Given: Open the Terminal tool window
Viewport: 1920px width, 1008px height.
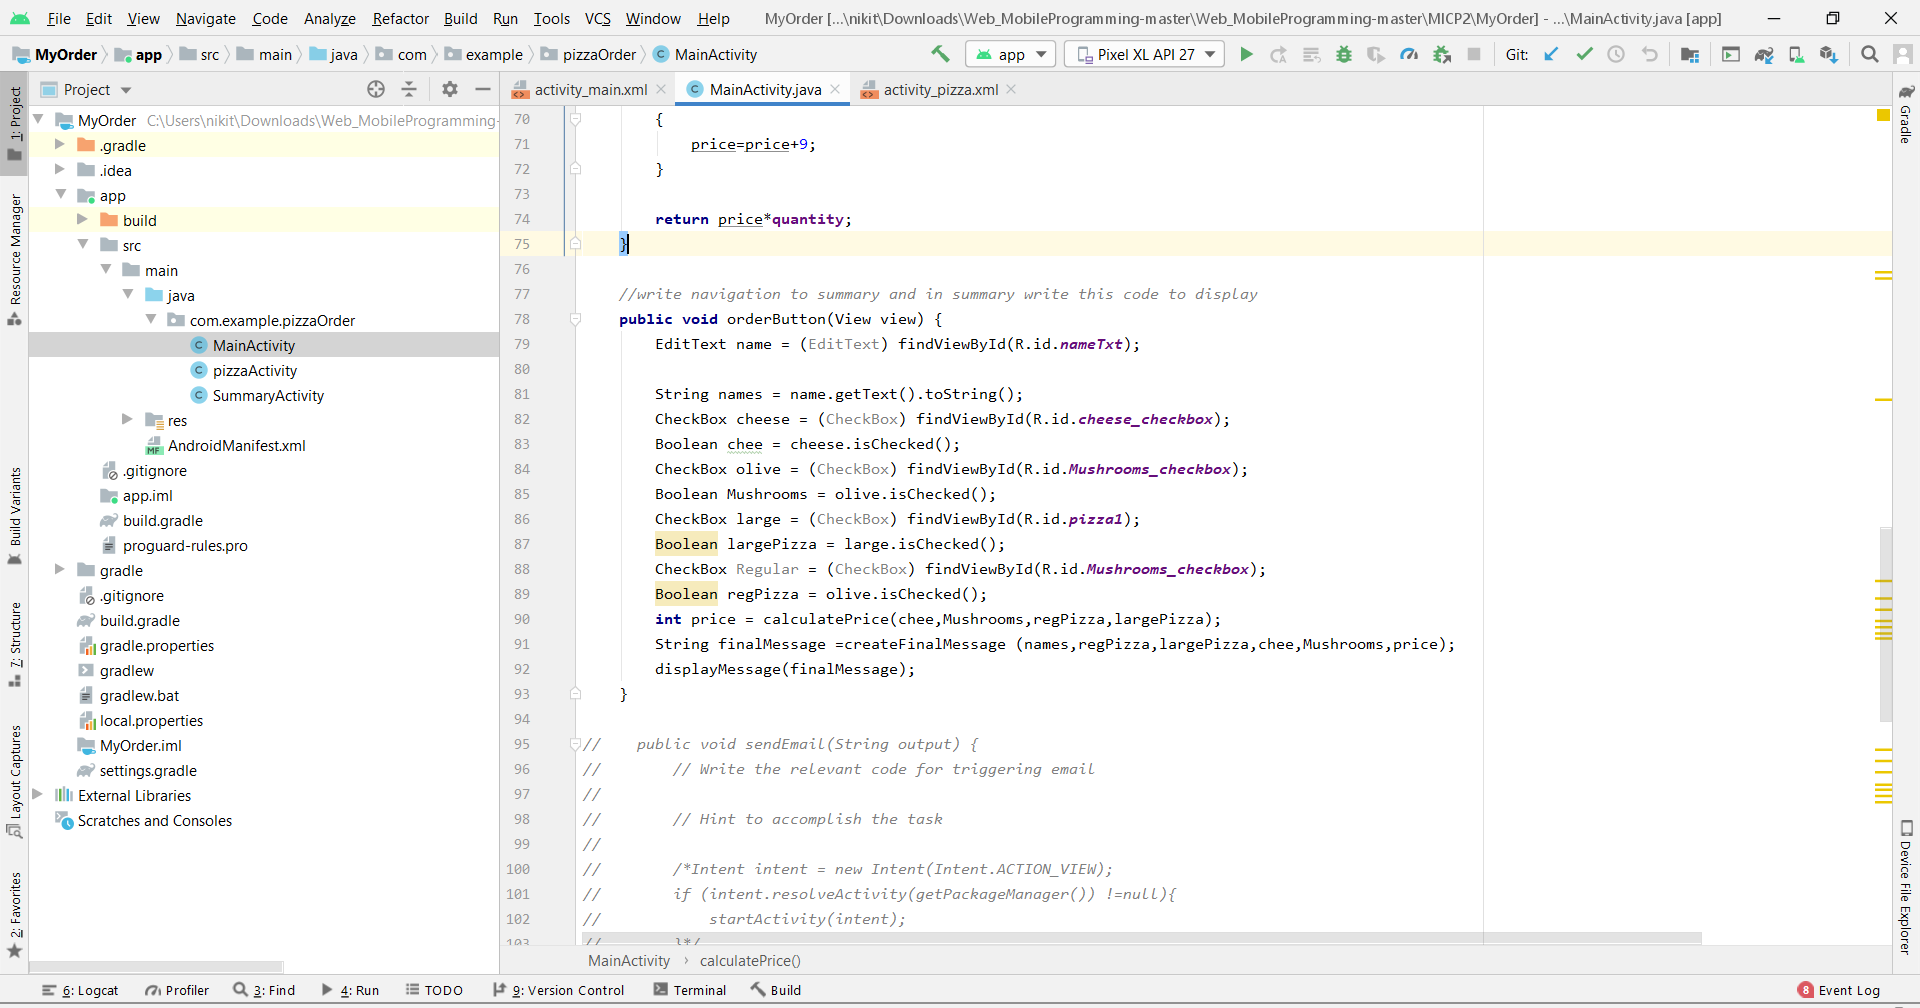Looking at the screenshot, I should click(x=690, y=990).
